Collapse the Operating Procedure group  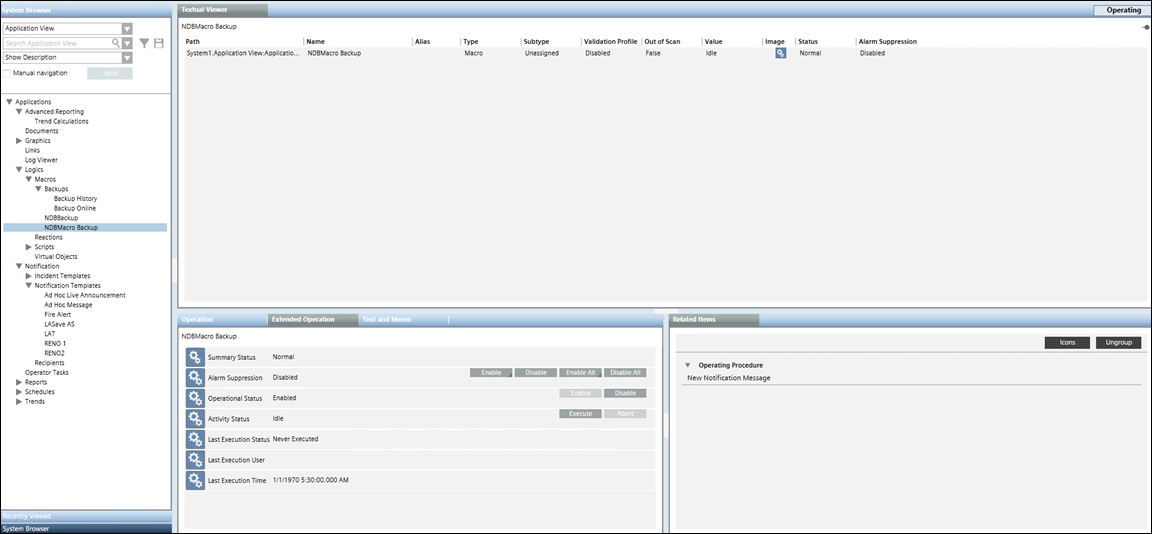tap(688, 365)
